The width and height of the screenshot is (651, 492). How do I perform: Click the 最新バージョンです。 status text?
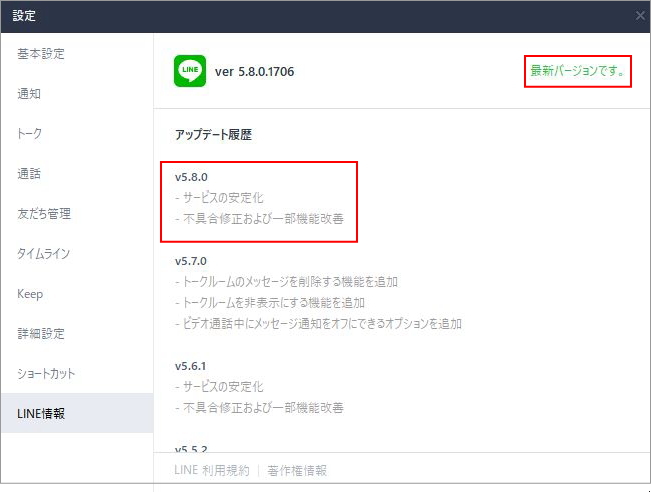(x=578, y=71)
